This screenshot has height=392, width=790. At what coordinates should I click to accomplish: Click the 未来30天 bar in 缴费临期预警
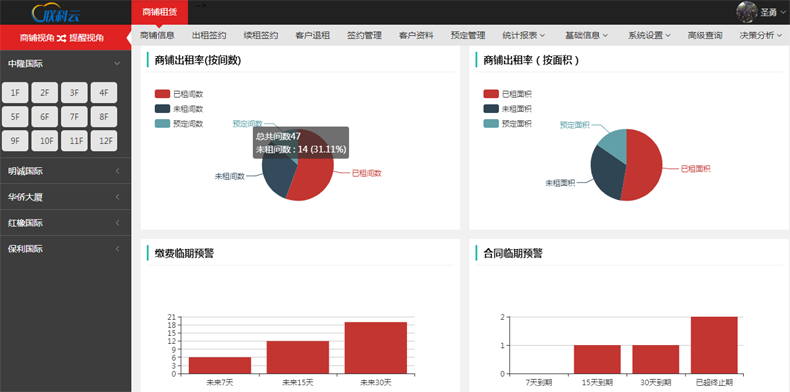point(375,348)
